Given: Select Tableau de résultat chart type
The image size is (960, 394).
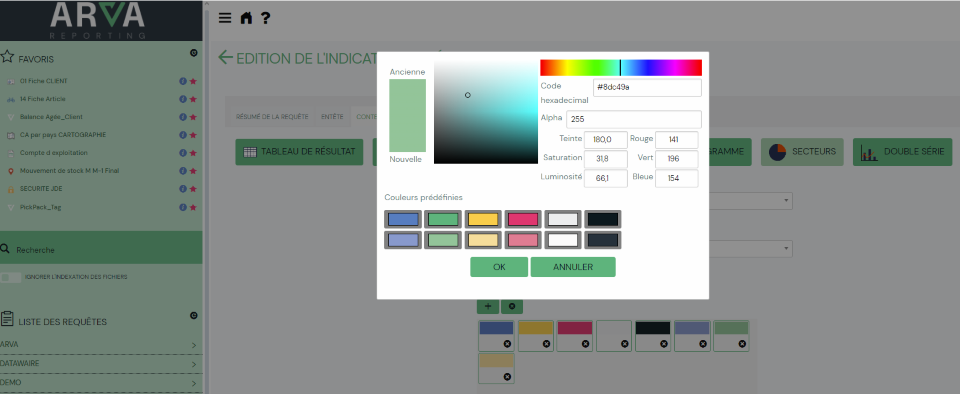Looking at the screenshot, I should [x=299, y=152].
